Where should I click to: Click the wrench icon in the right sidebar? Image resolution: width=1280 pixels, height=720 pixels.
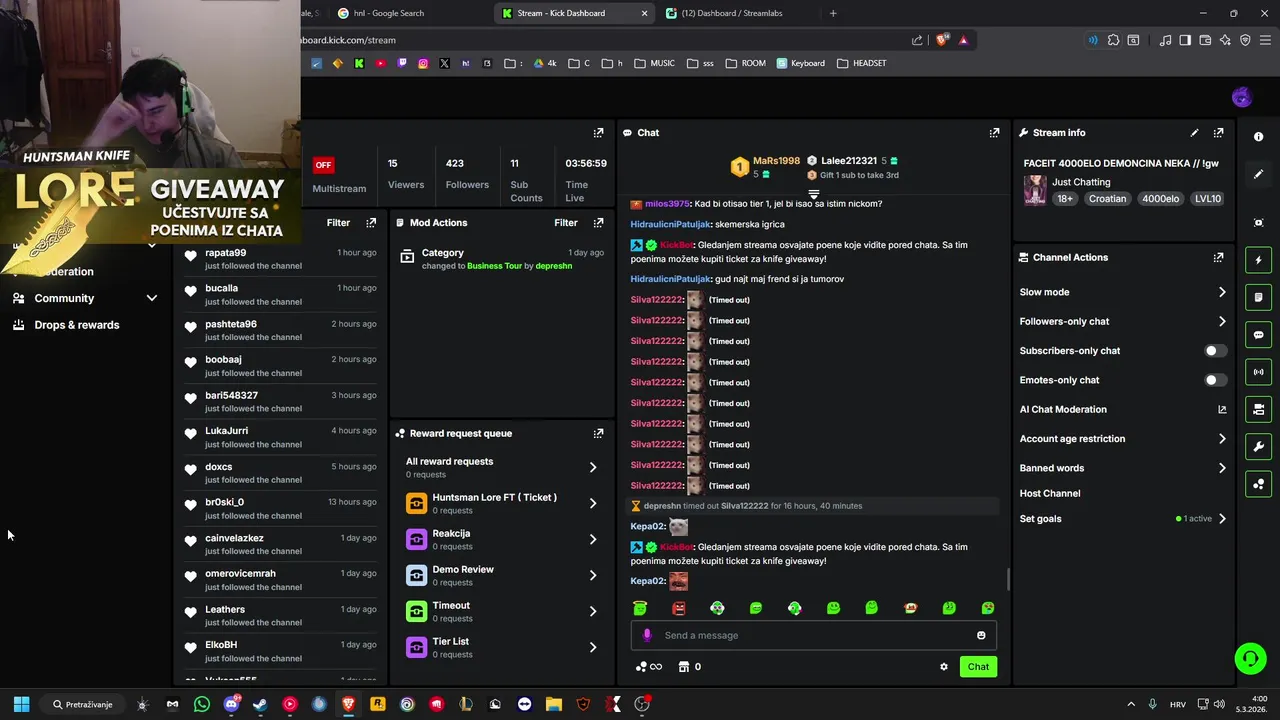click(x=1259, y=446)
